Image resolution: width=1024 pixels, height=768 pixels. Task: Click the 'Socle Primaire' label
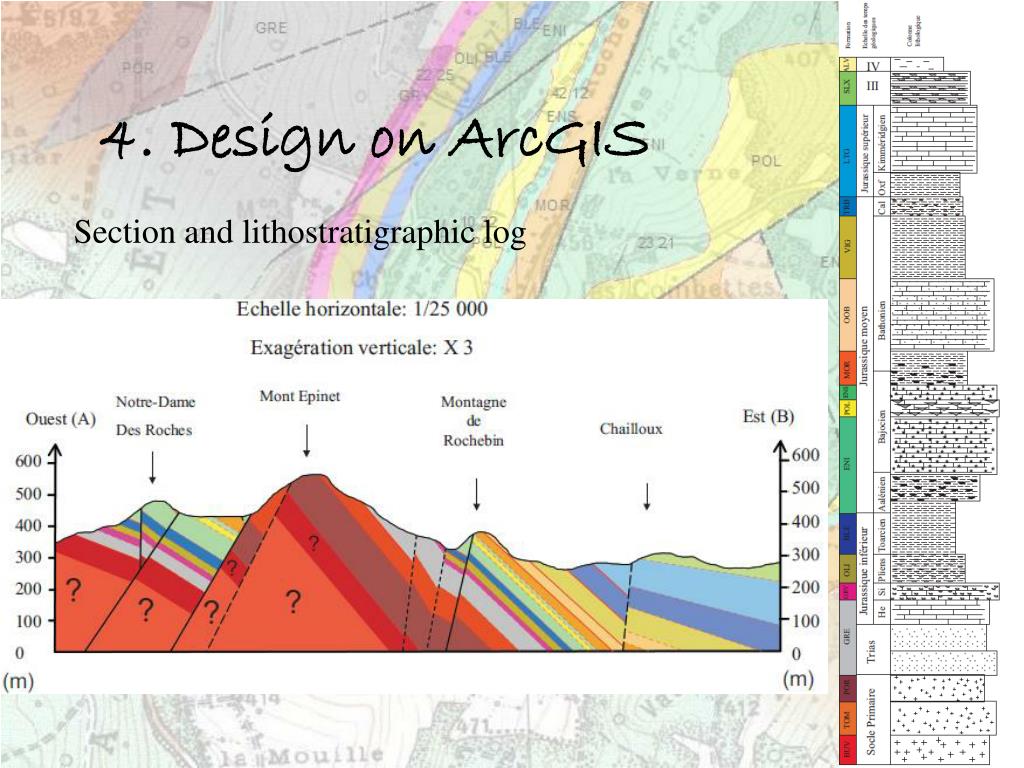[871, 721]
